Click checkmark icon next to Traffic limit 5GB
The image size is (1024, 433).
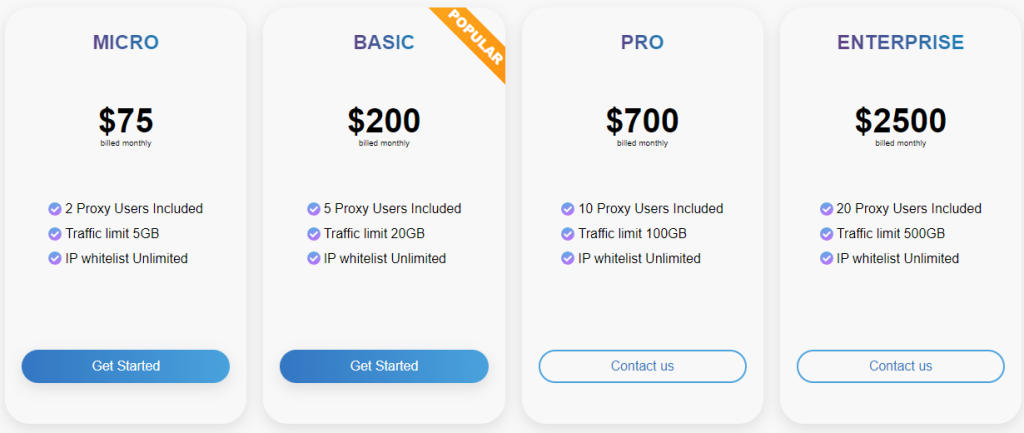(55, 234)
